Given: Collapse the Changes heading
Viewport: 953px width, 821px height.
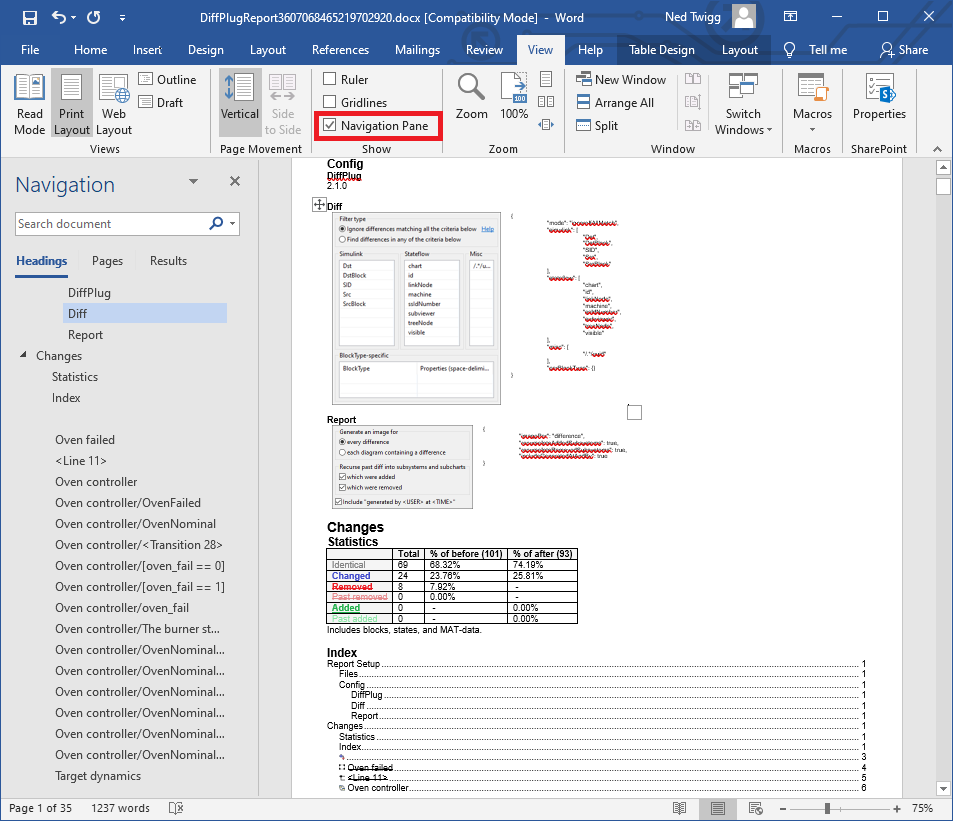Looking at the screenshot, I should (x=23, y=354).
